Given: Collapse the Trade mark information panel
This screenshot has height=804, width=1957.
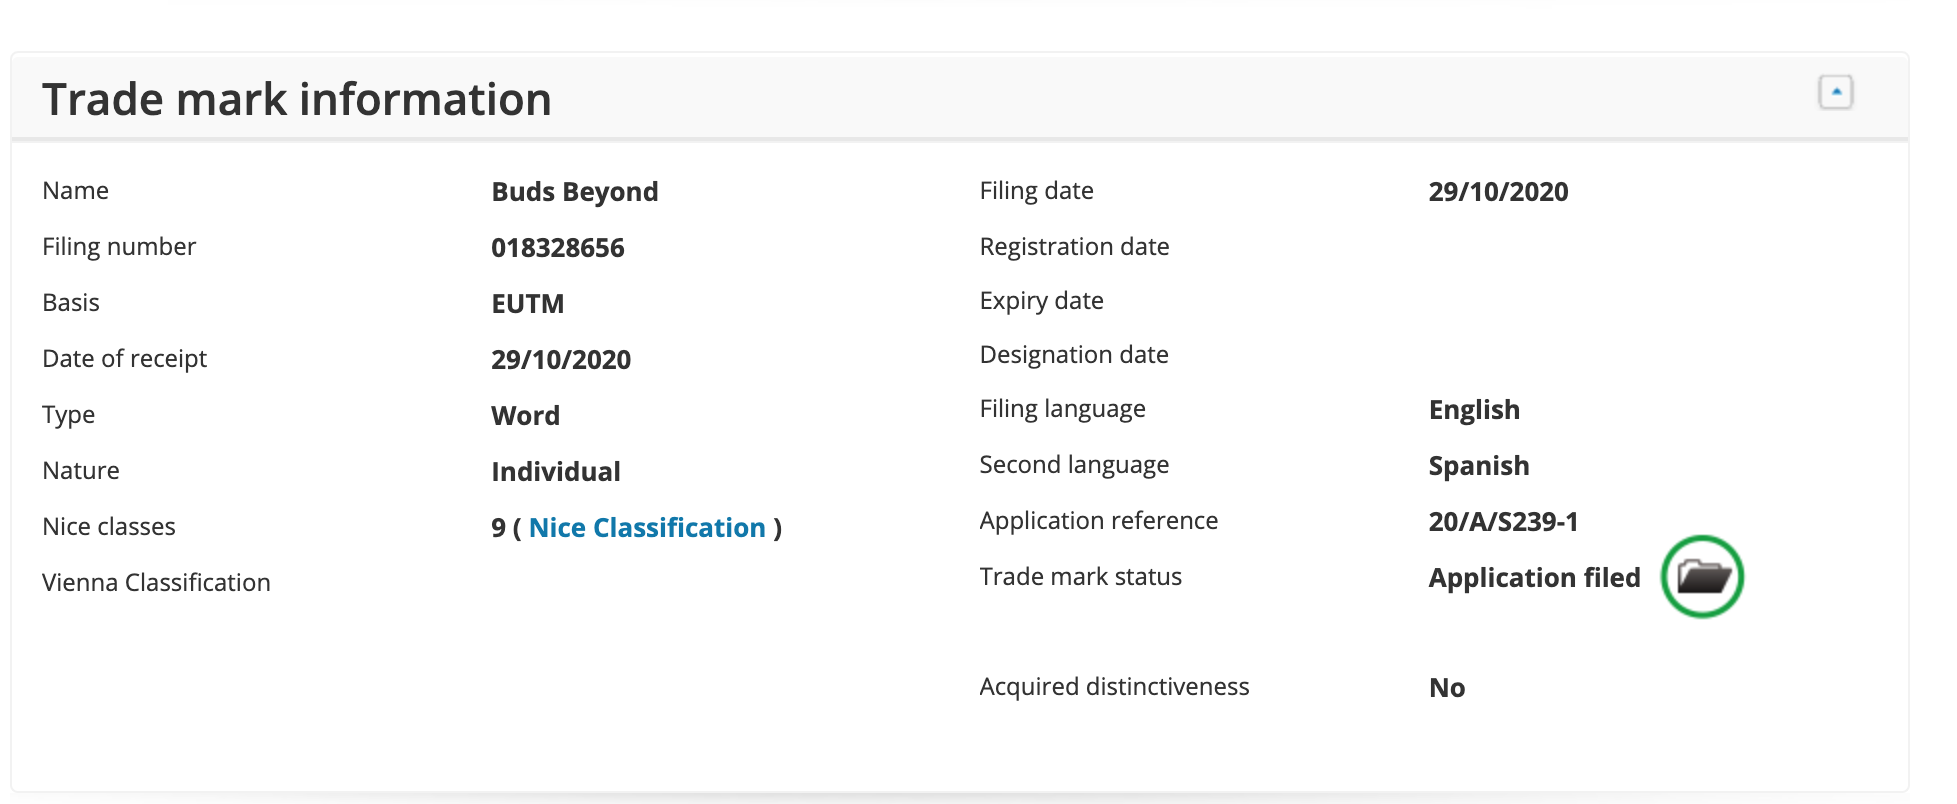Looking at the screenshot, I should pos(1835,92).
